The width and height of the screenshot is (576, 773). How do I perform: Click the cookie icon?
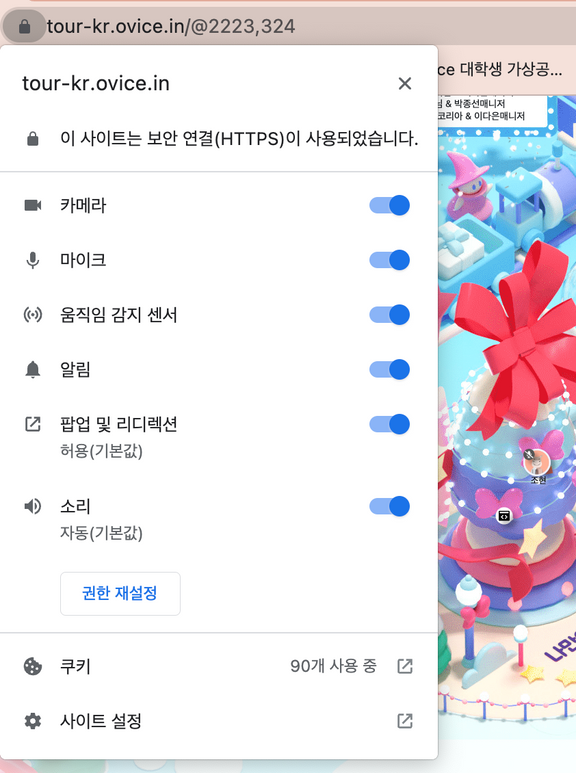pyautogui.click(x=33, y=666)
